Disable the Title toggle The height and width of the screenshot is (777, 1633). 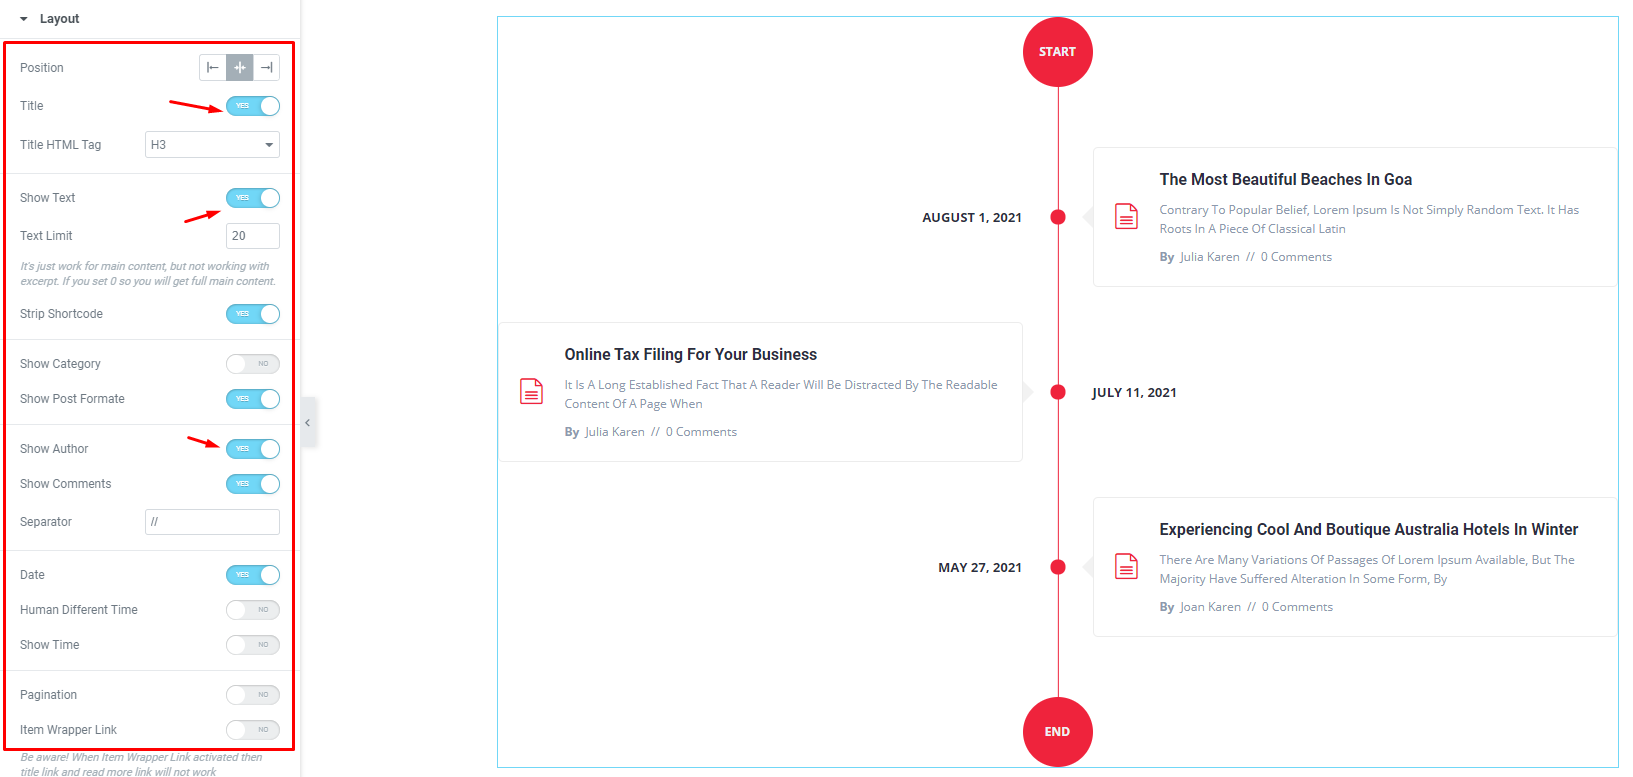click(x=252, y=106)
